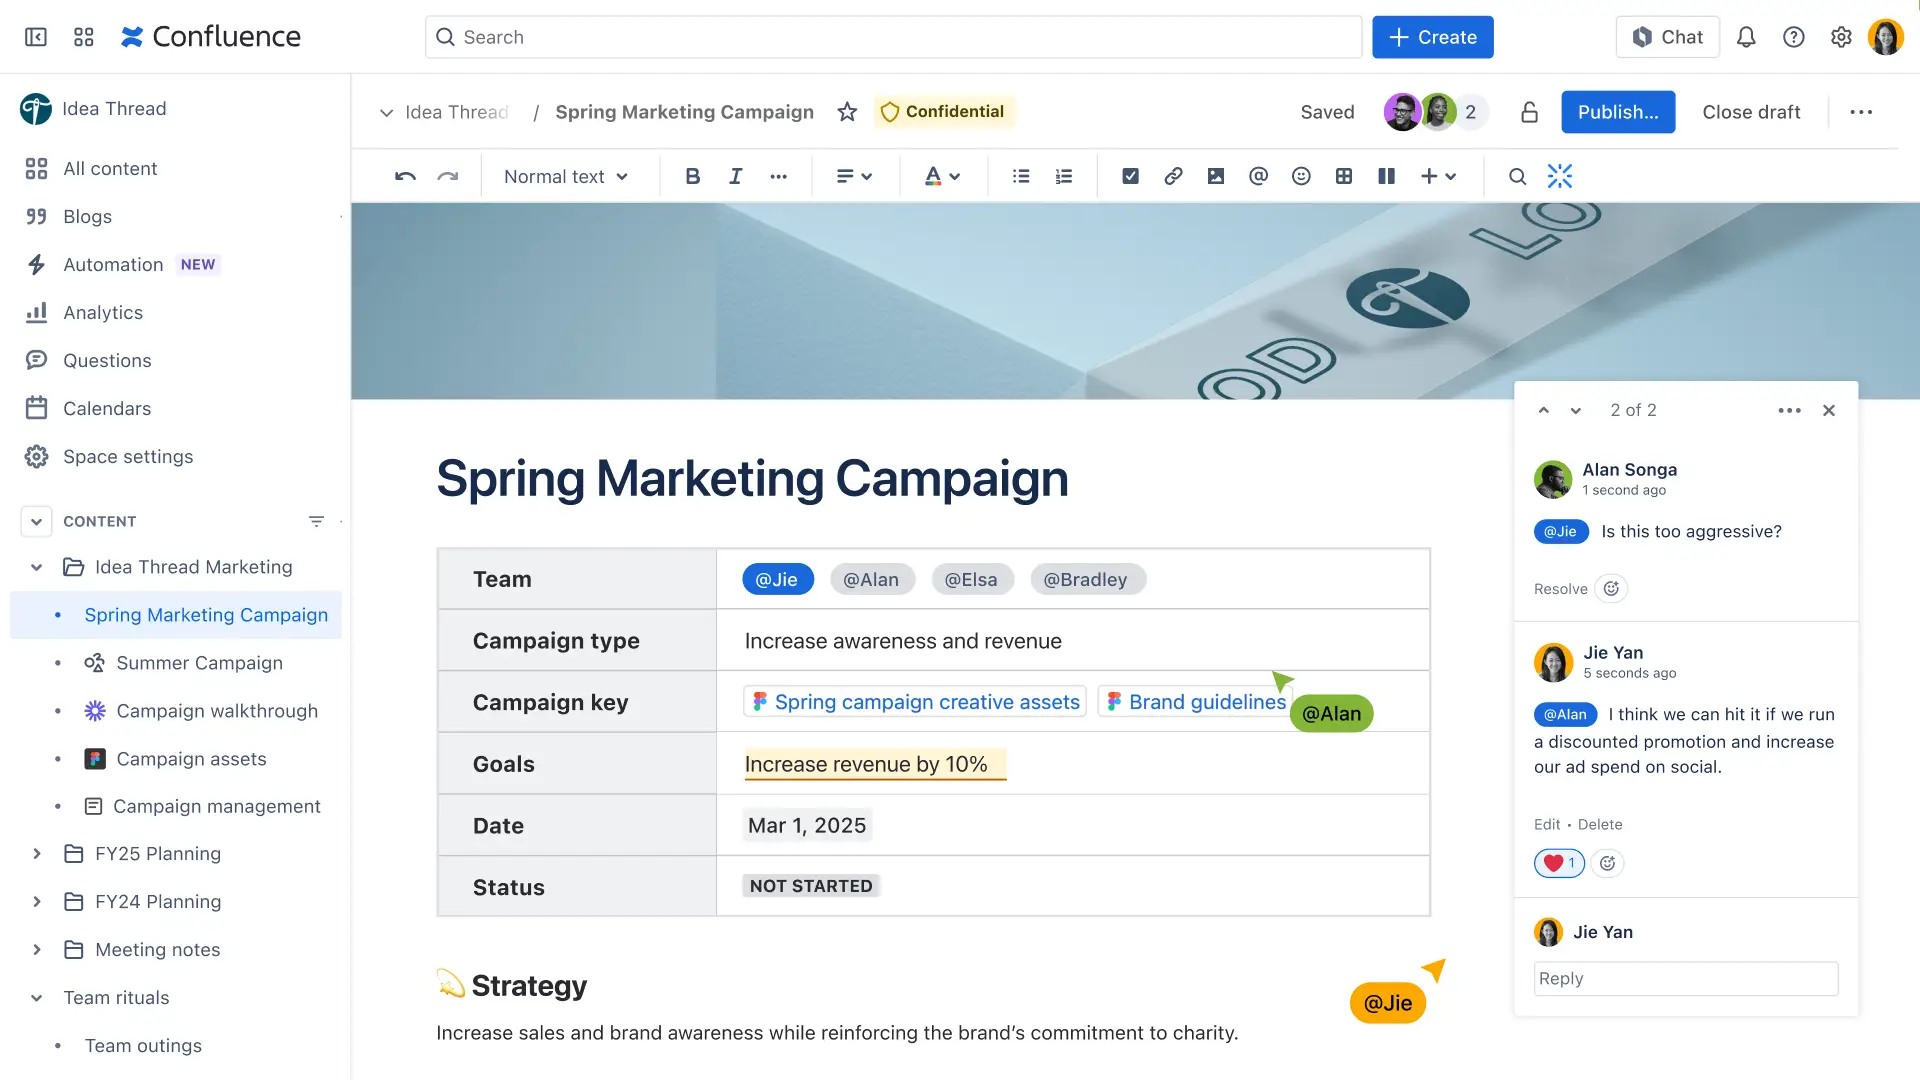This screenshot has width=1920, height=1080.
Task: Collapse the sidebar with the panel icon
Action: pos(36,37)
